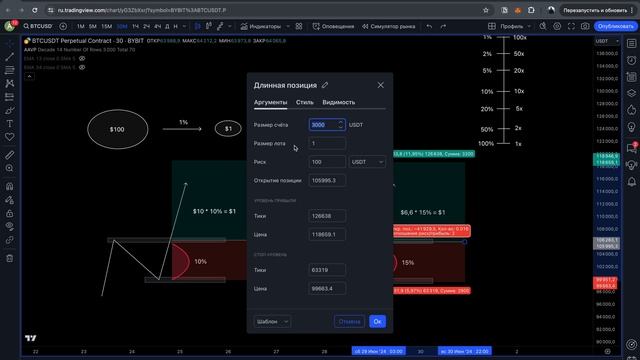The image size is (640, 360).
Task: Focus the Размер лота input field
Action: point(327,143)
